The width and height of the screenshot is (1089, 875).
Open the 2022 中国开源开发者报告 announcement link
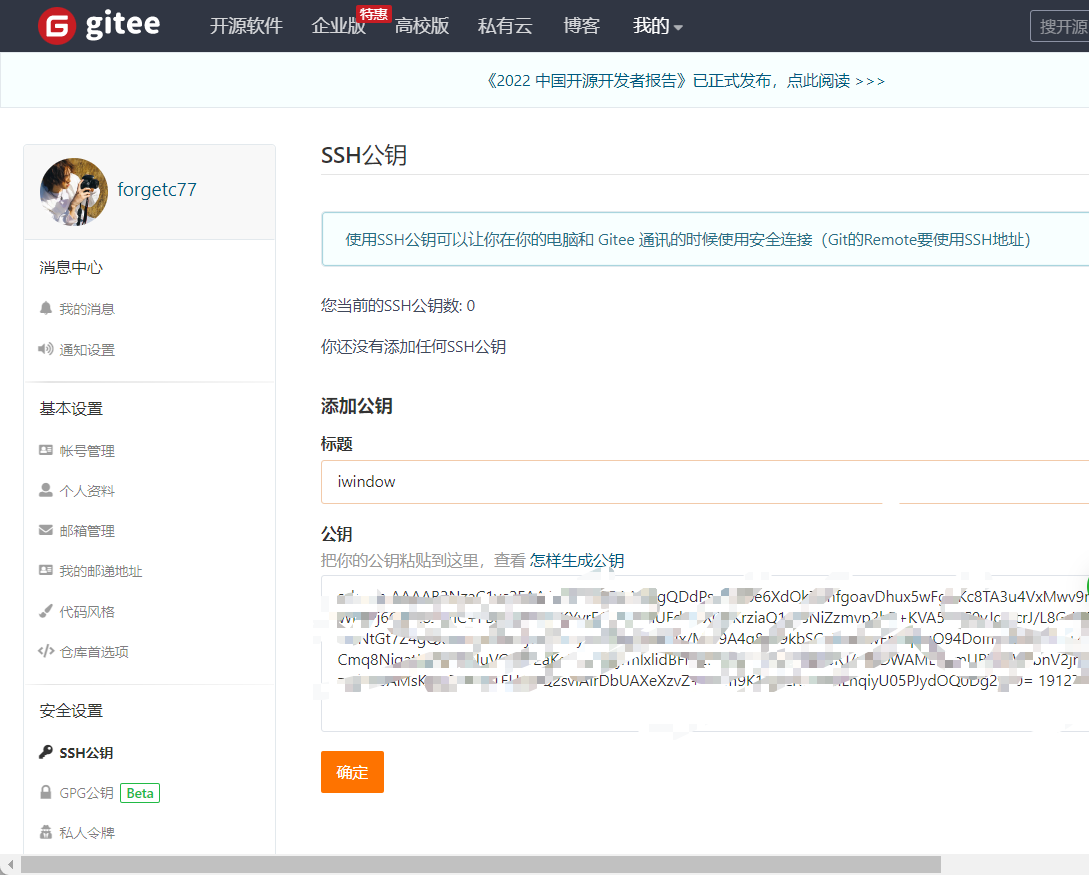pyautogui.click(x=685, y=81)
